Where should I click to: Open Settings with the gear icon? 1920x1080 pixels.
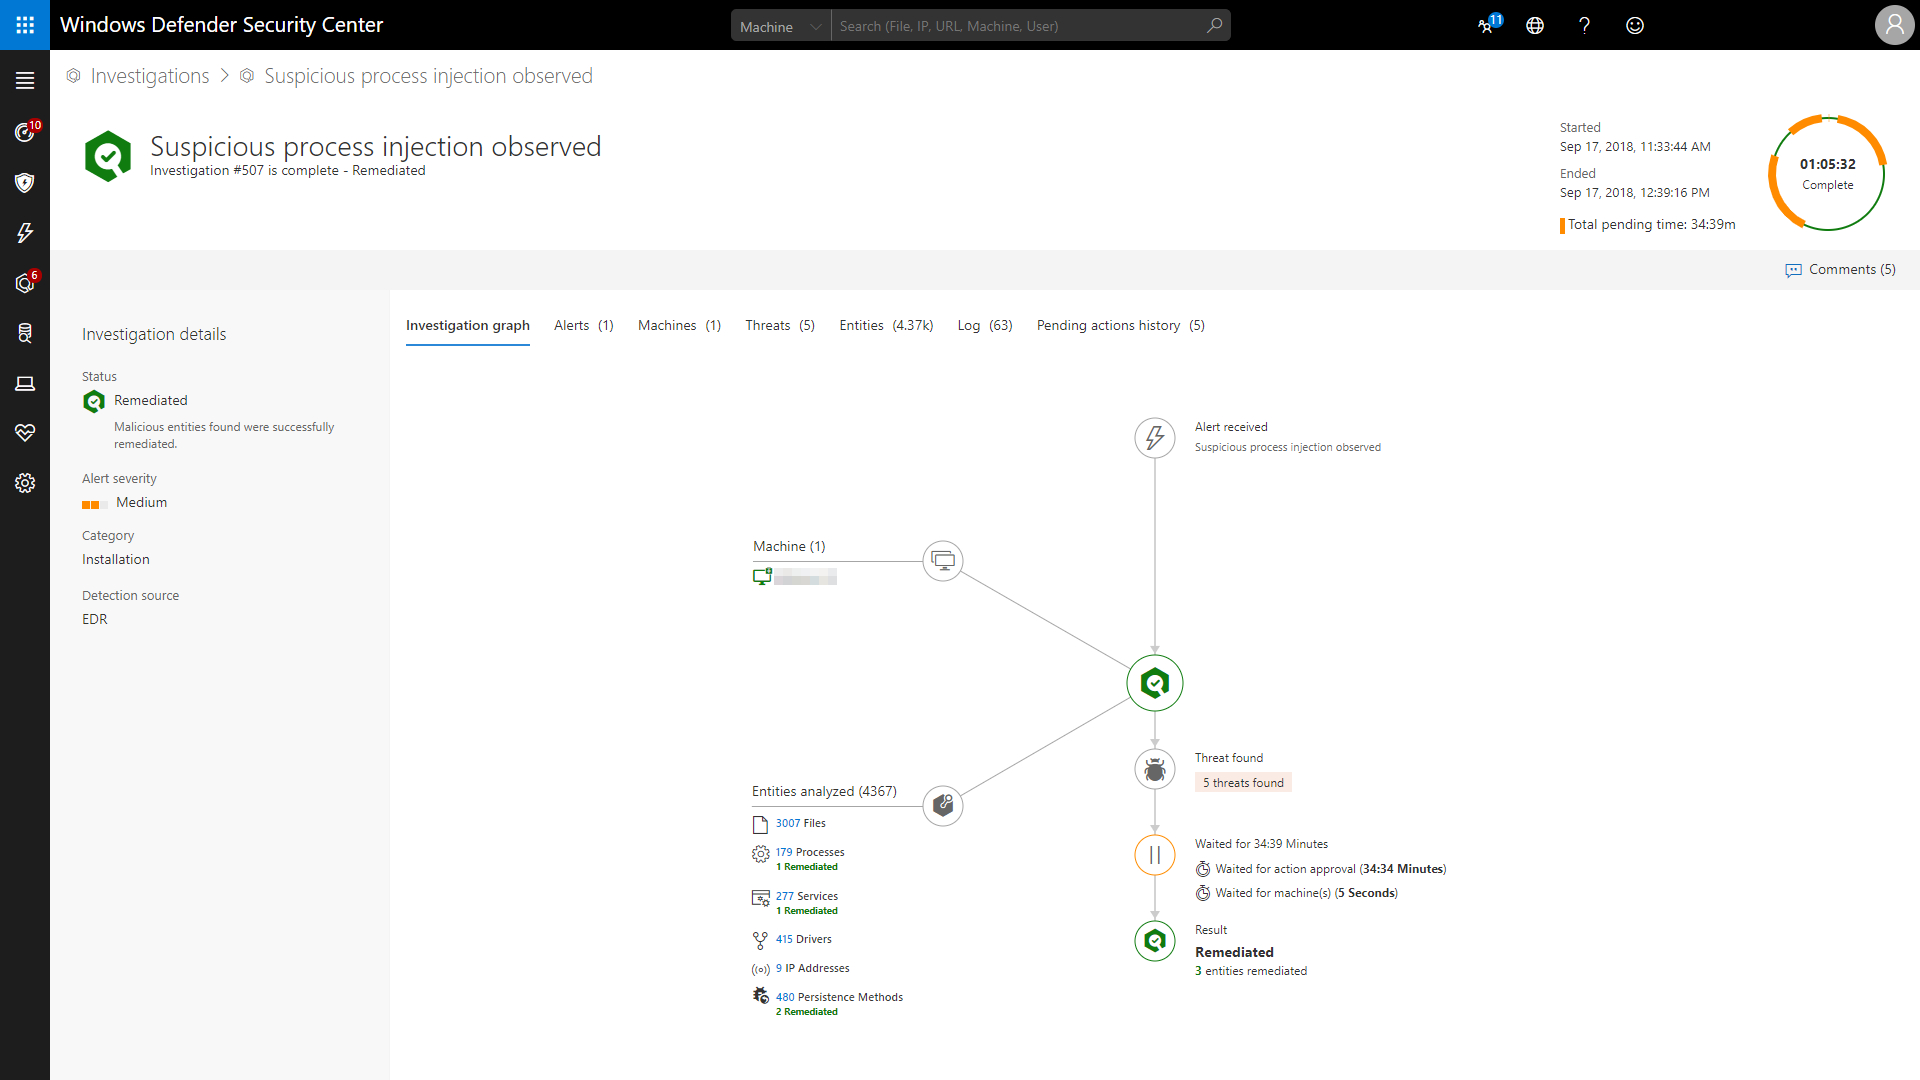[25, 483]
